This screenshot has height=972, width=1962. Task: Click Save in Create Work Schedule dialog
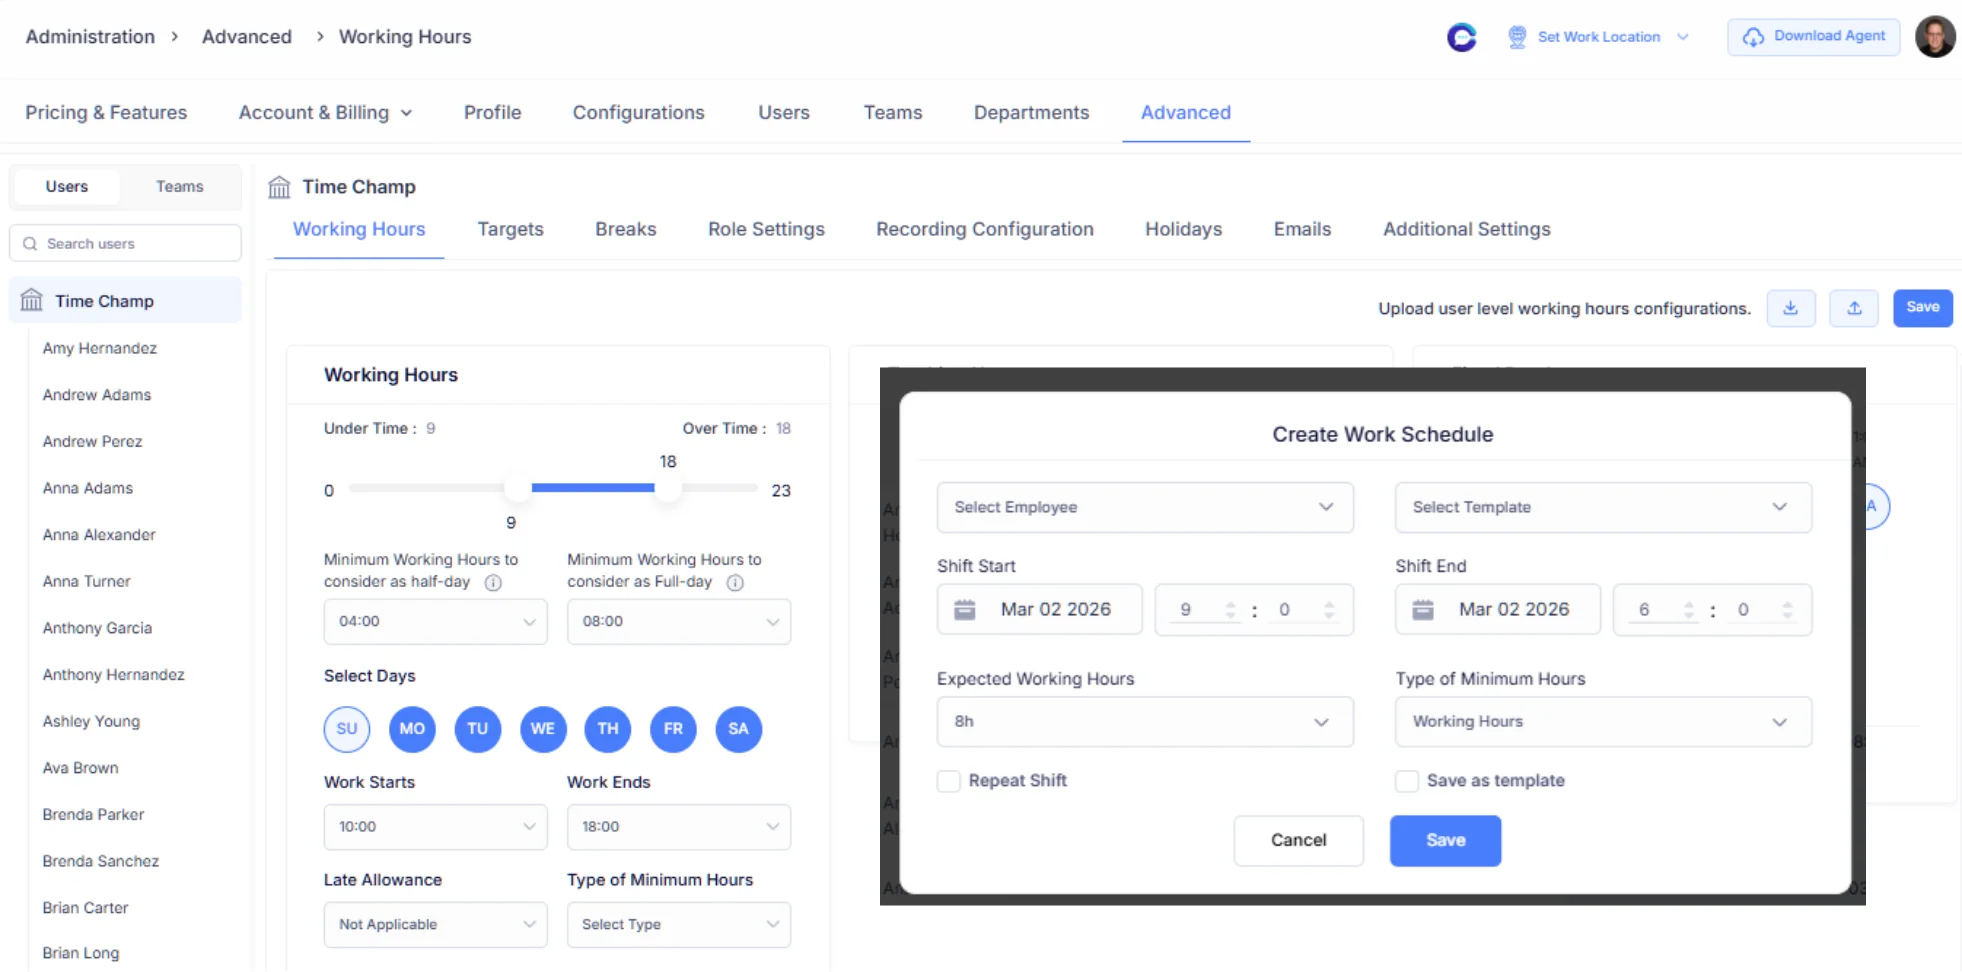[x=1444, y=840]
